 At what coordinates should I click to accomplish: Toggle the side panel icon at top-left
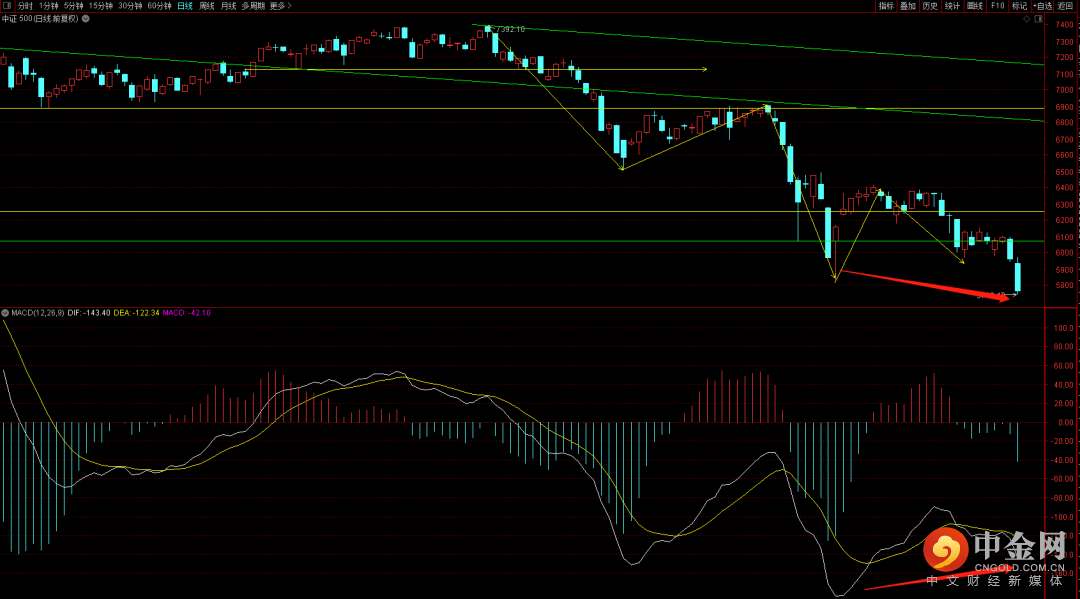(7, 6)
